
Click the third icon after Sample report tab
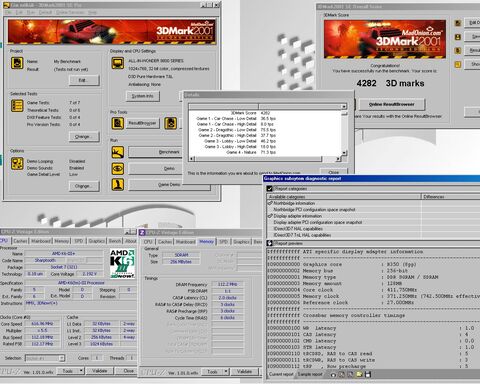point(350,375)
